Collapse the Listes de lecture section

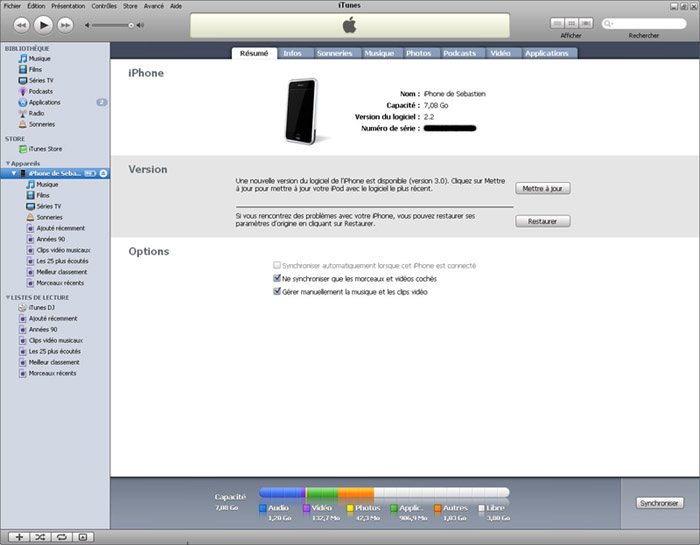click(8, 297)
